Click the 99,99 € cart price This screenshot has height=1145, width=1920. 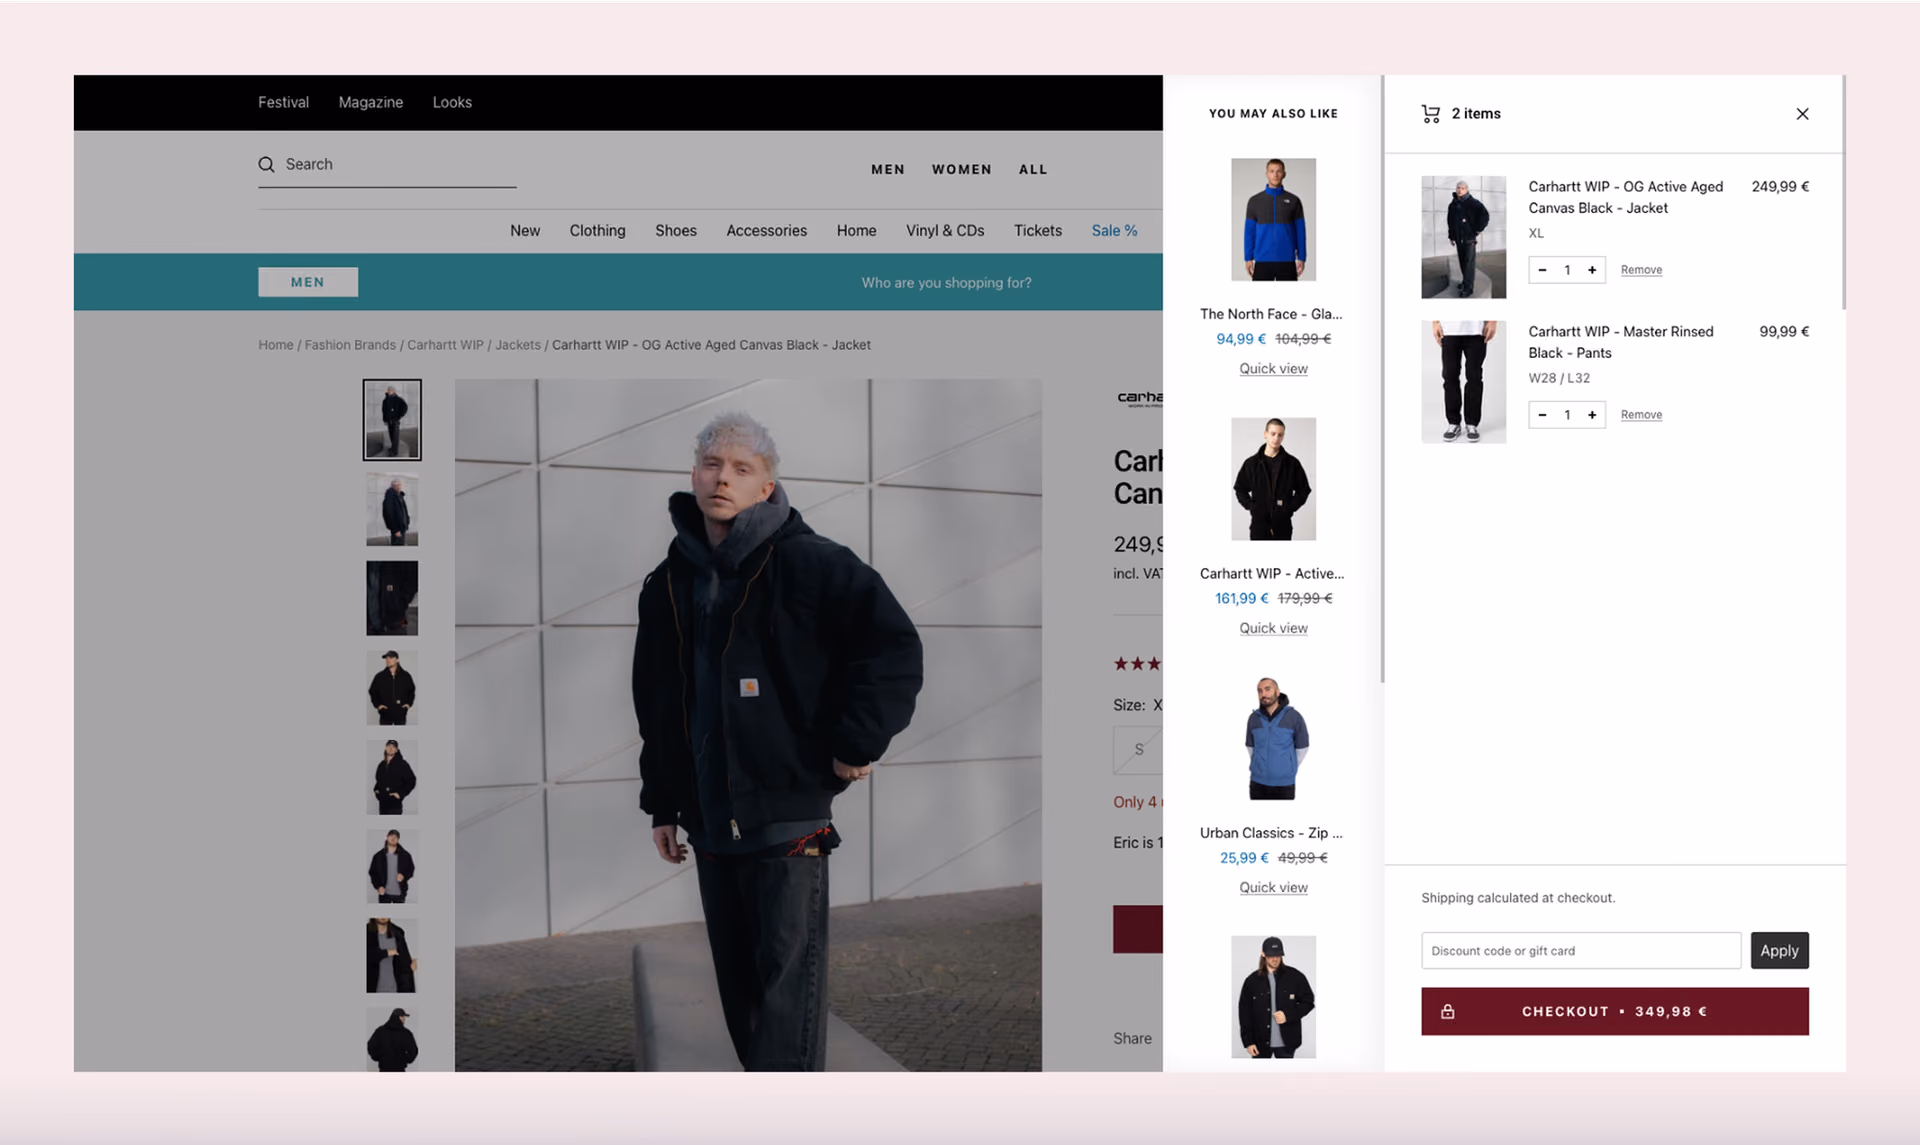click(1784, 332)
